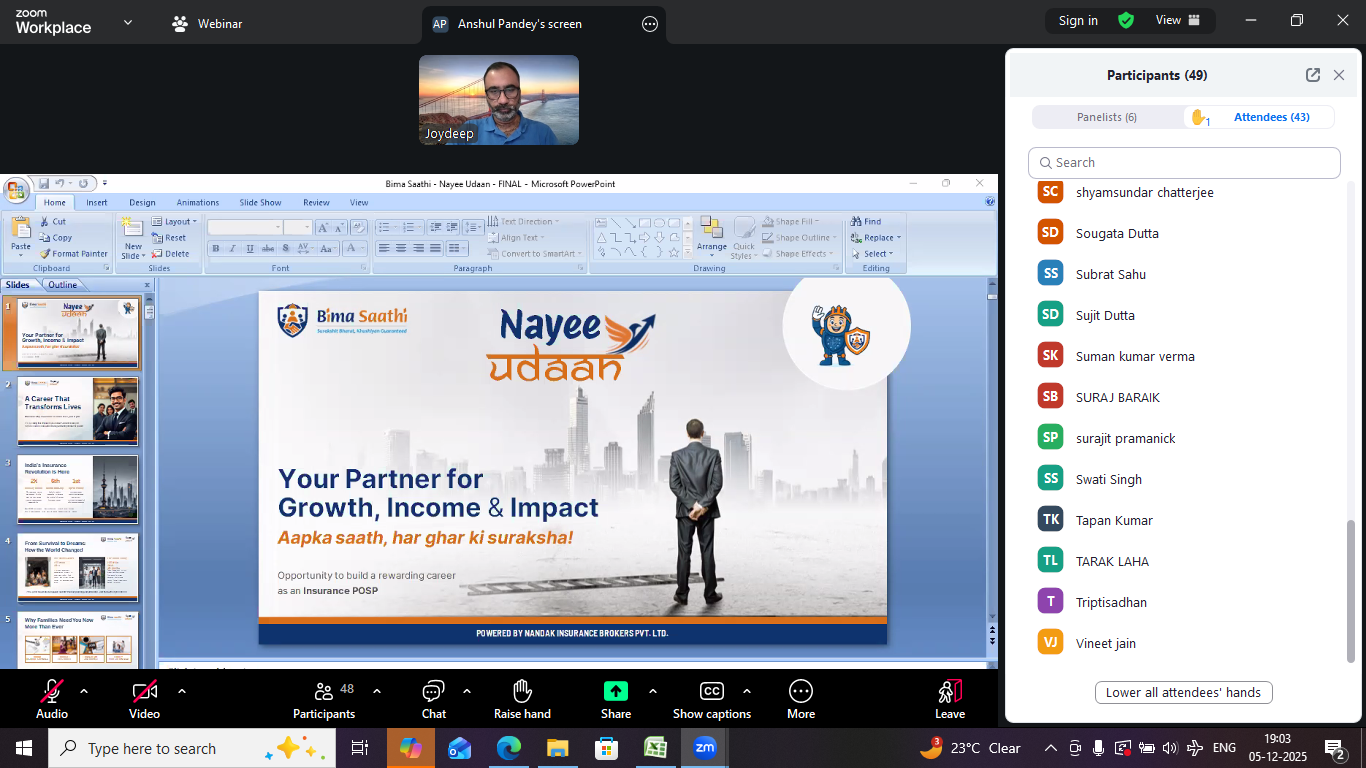Image resolution: width=1366 pixels, height=768 pixels.
Task: Pop out the Participants panel
Action: (1312, 75)
